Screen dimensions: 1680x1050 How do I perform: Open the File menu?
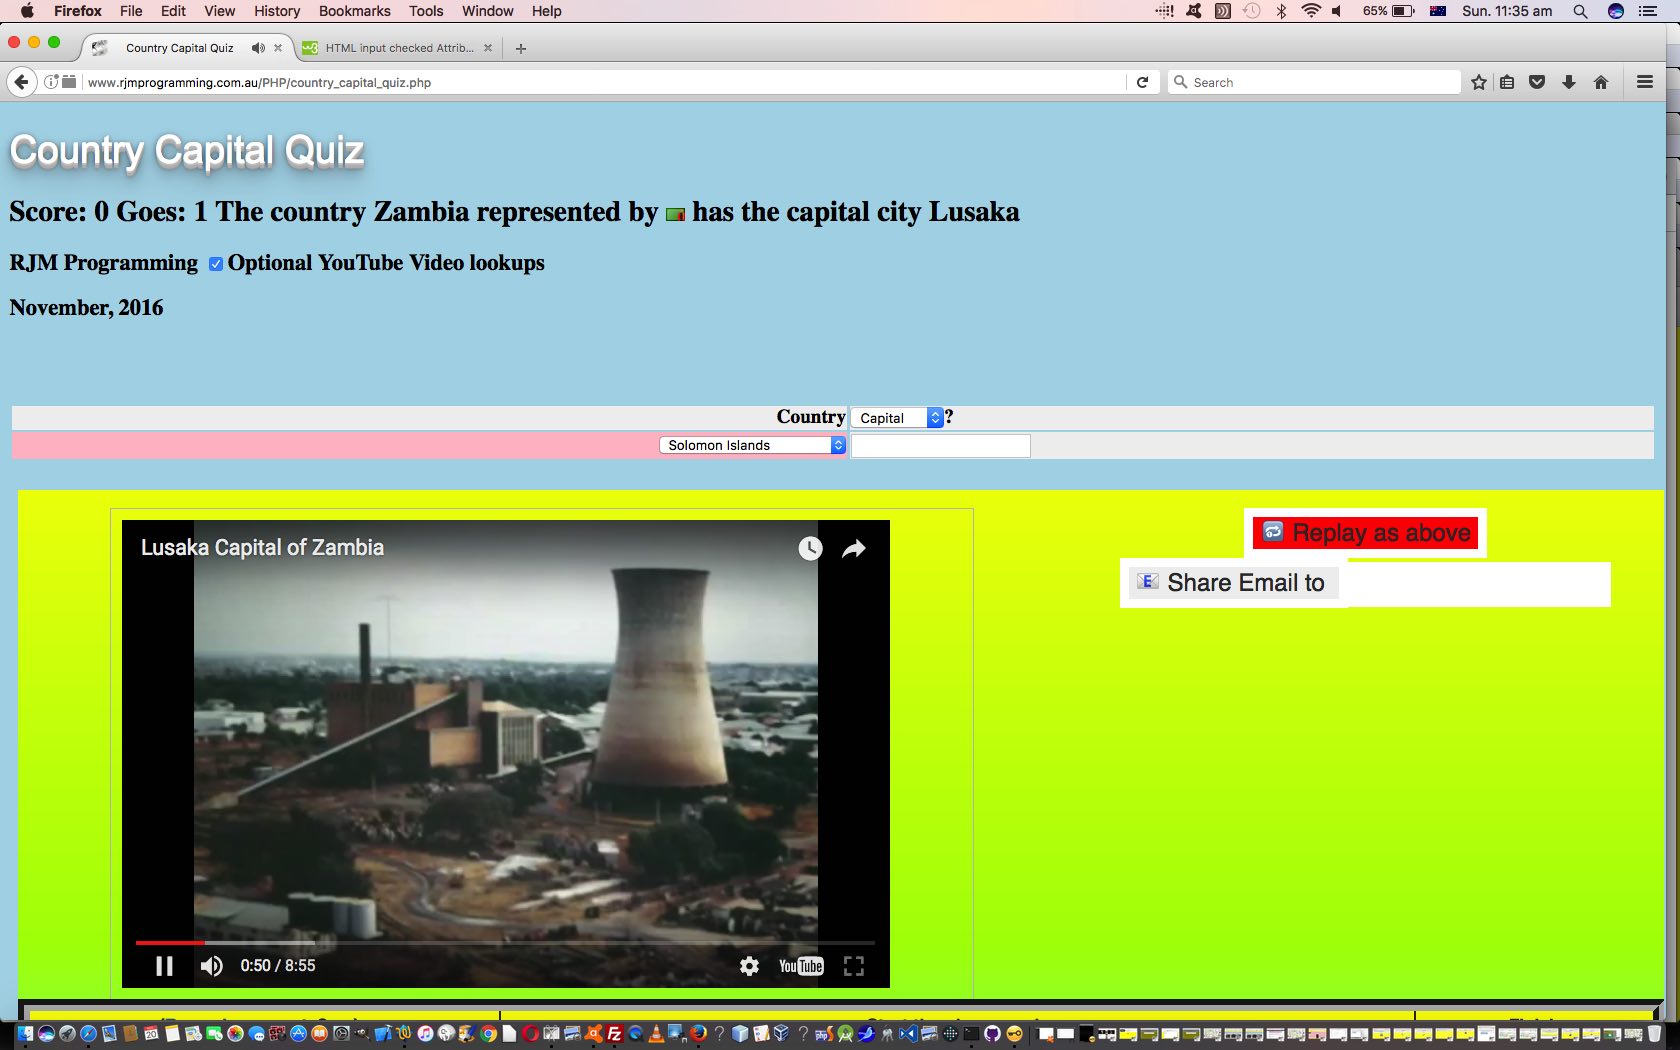(x=131, y=11)
